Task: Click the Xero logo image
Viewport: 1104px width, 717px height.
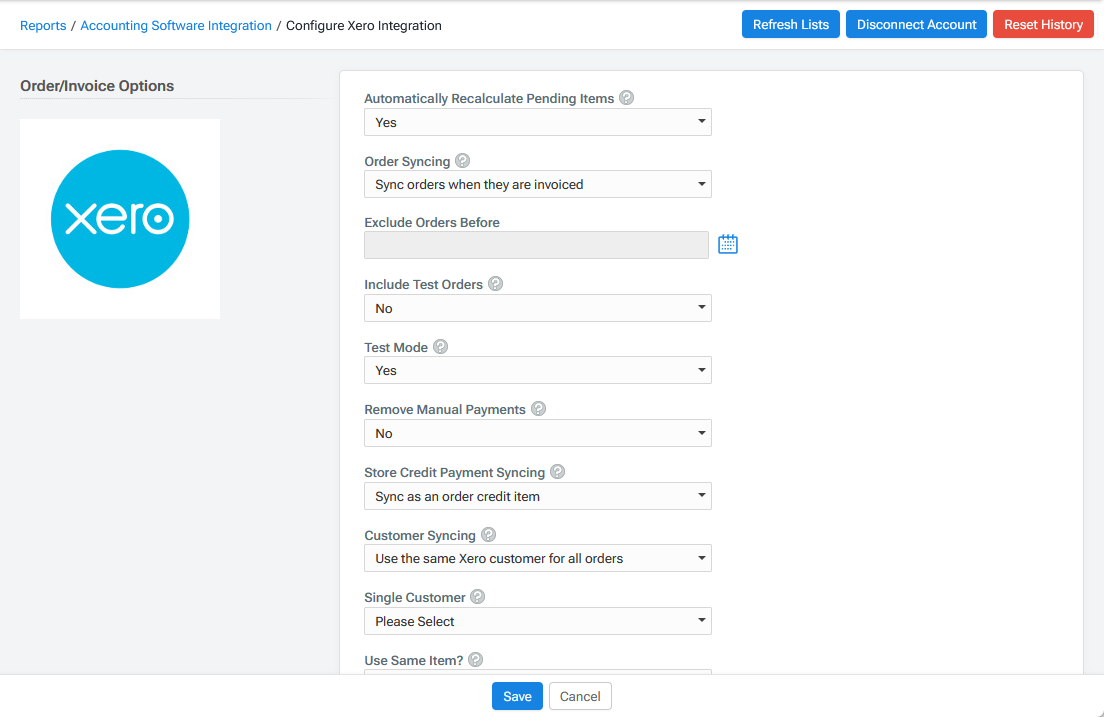Action: point(120,219)
